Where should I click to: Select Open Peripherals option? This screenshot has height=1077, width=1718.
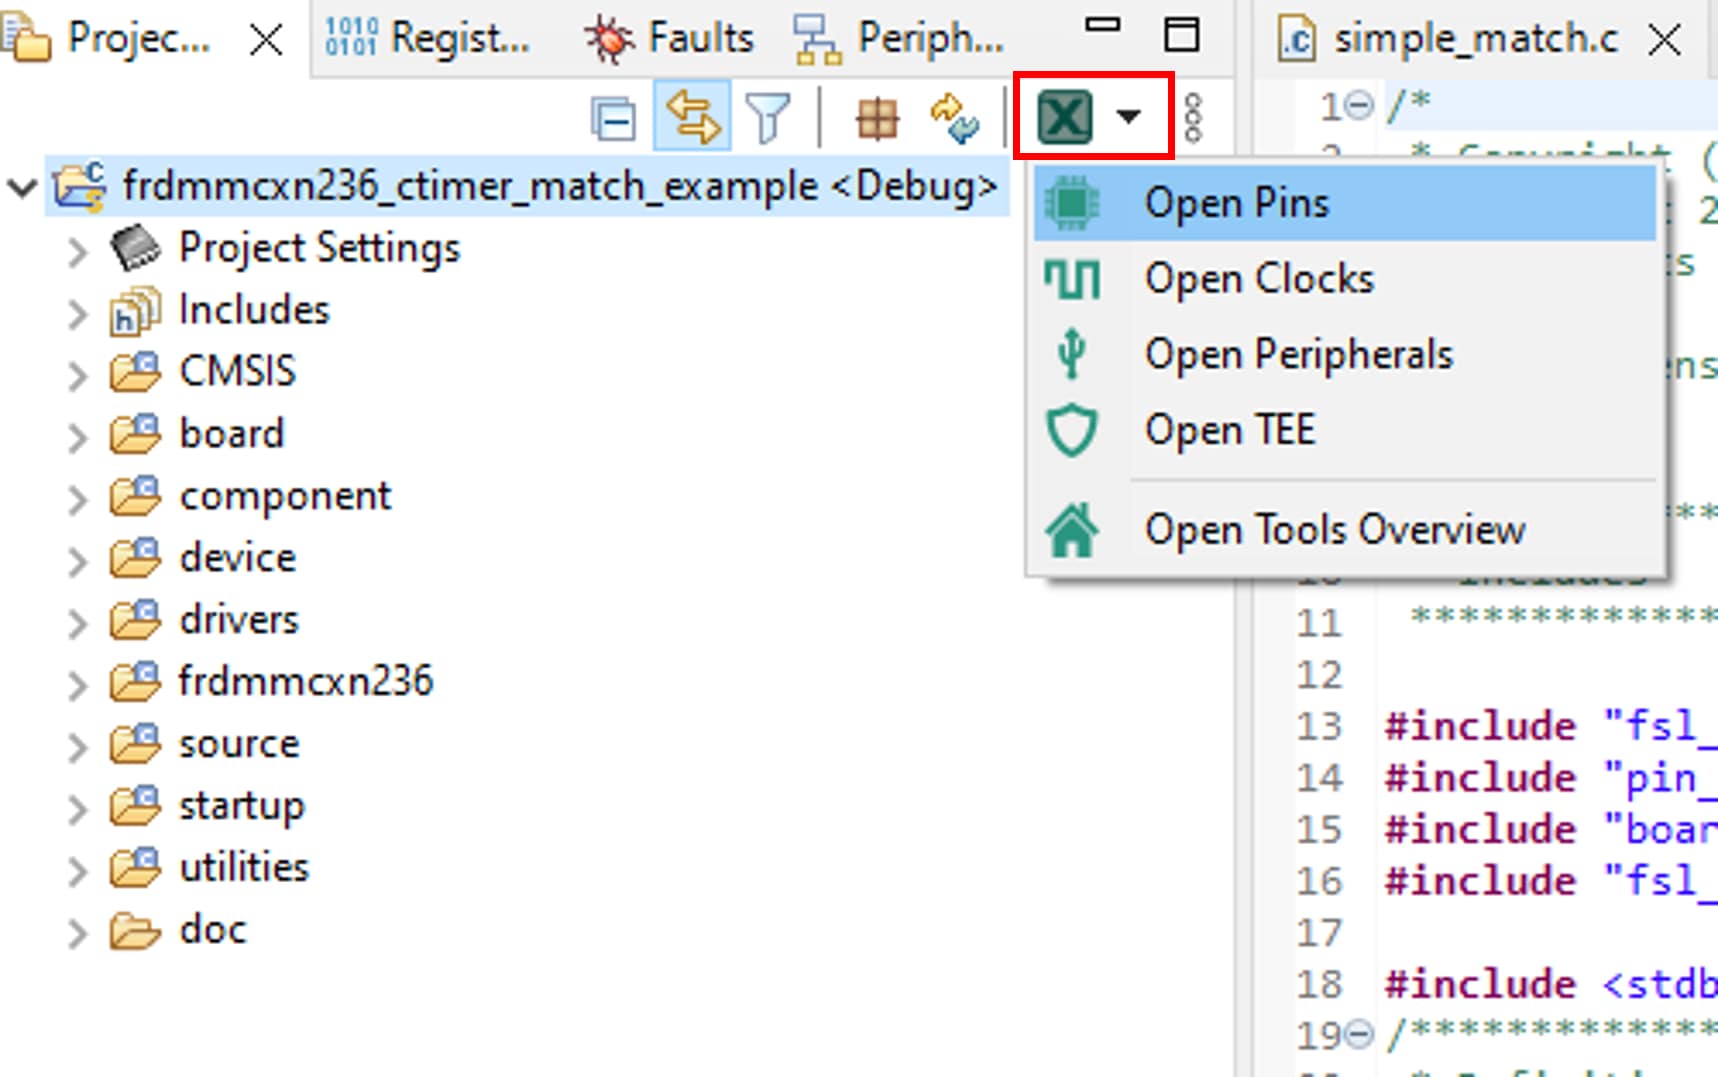point(1298,355)
